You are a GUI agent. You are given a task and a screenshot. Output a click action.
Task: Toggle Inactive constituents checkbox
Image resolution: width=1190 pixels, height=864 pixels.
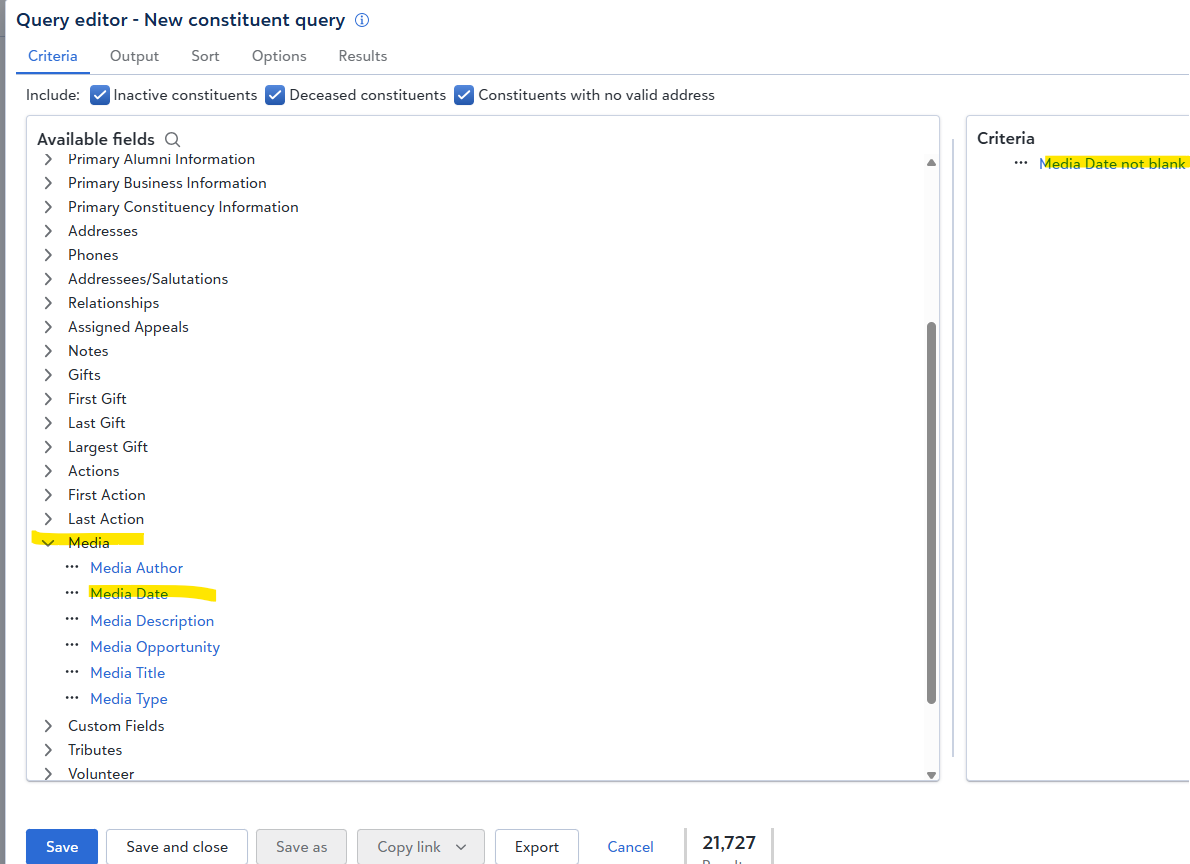coord(99,95)
